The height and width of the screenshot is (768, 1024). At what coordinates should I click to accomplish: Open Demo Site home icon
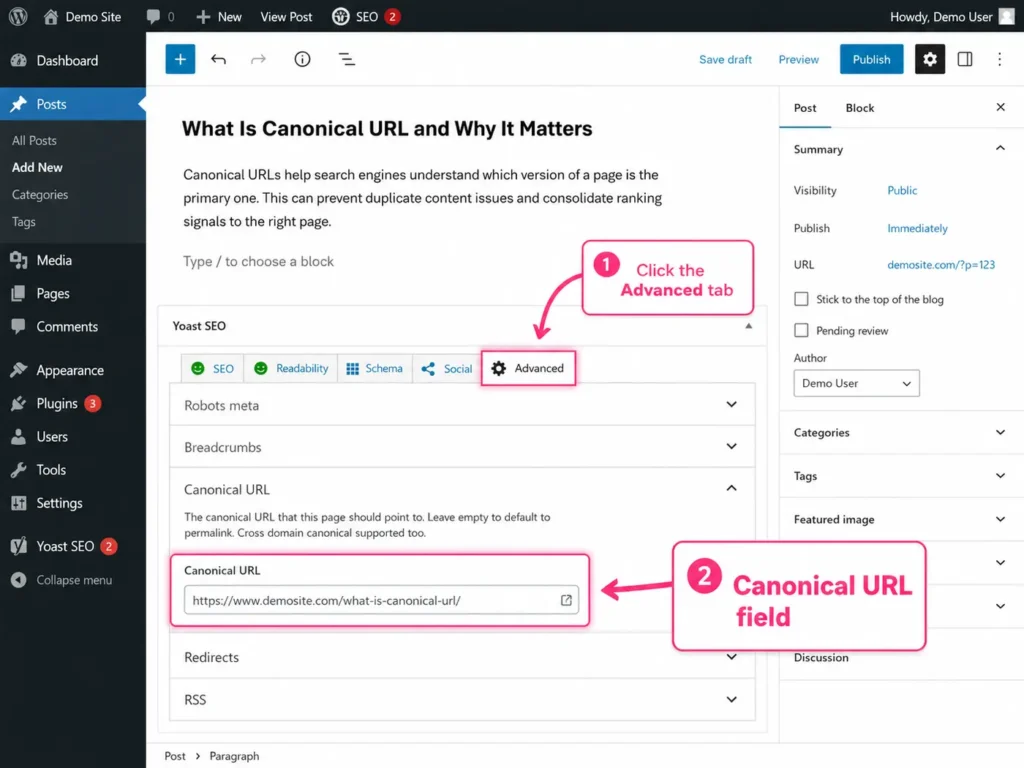click(51, 16)
